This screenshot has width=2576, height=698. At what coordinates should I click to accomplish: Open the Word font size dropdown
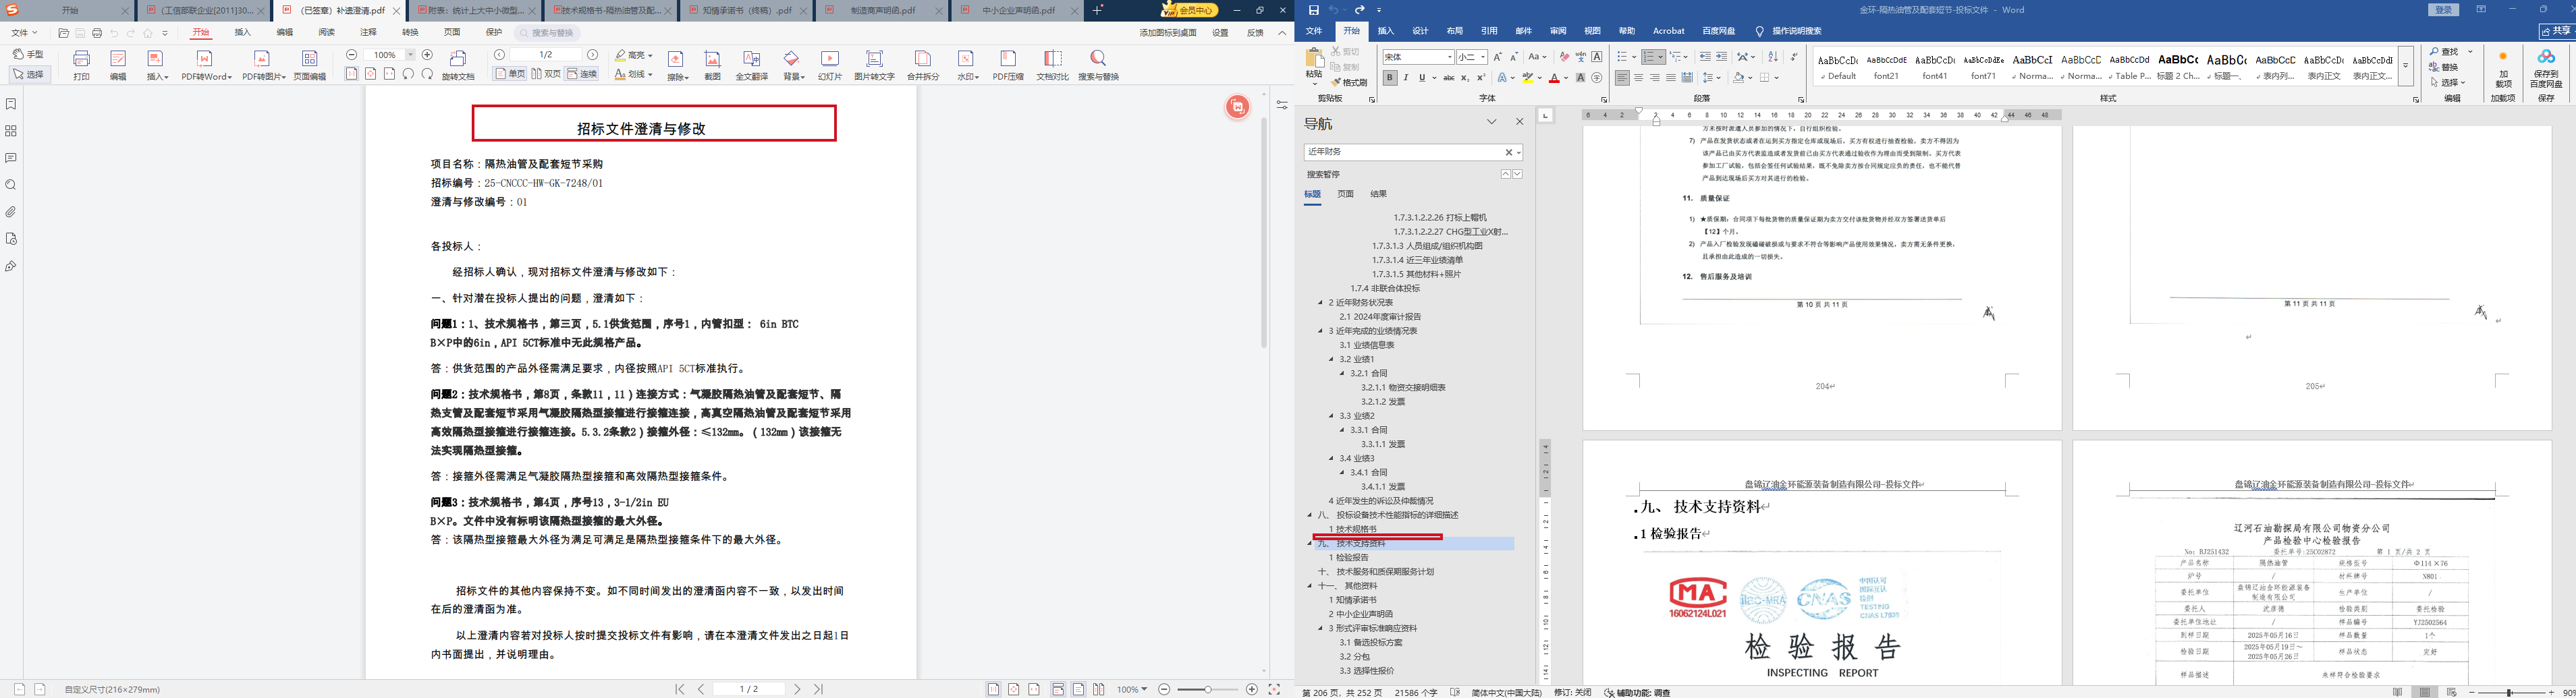[x=1484, y=57]
